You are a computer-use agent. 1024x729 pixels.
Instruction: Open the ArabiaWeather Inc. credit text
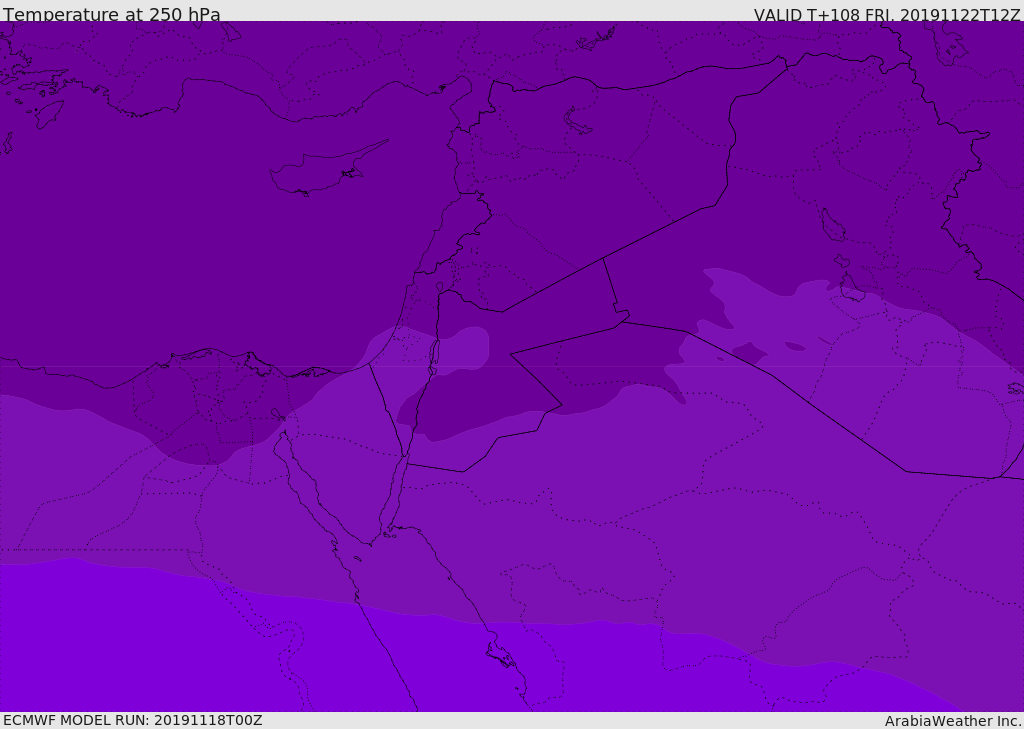click(953, 721)
